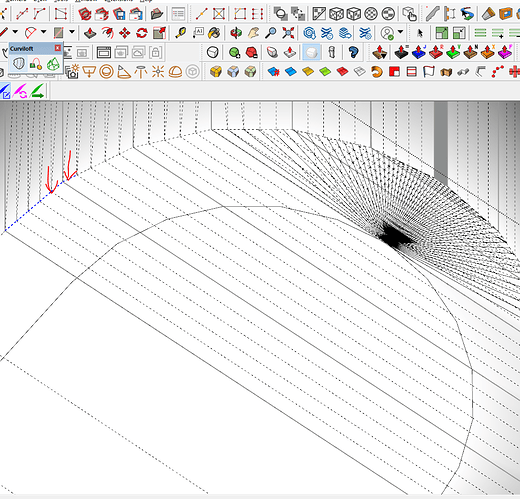Select the Scale tool
This screenshot has height=499, width=520.
point(159,33)
